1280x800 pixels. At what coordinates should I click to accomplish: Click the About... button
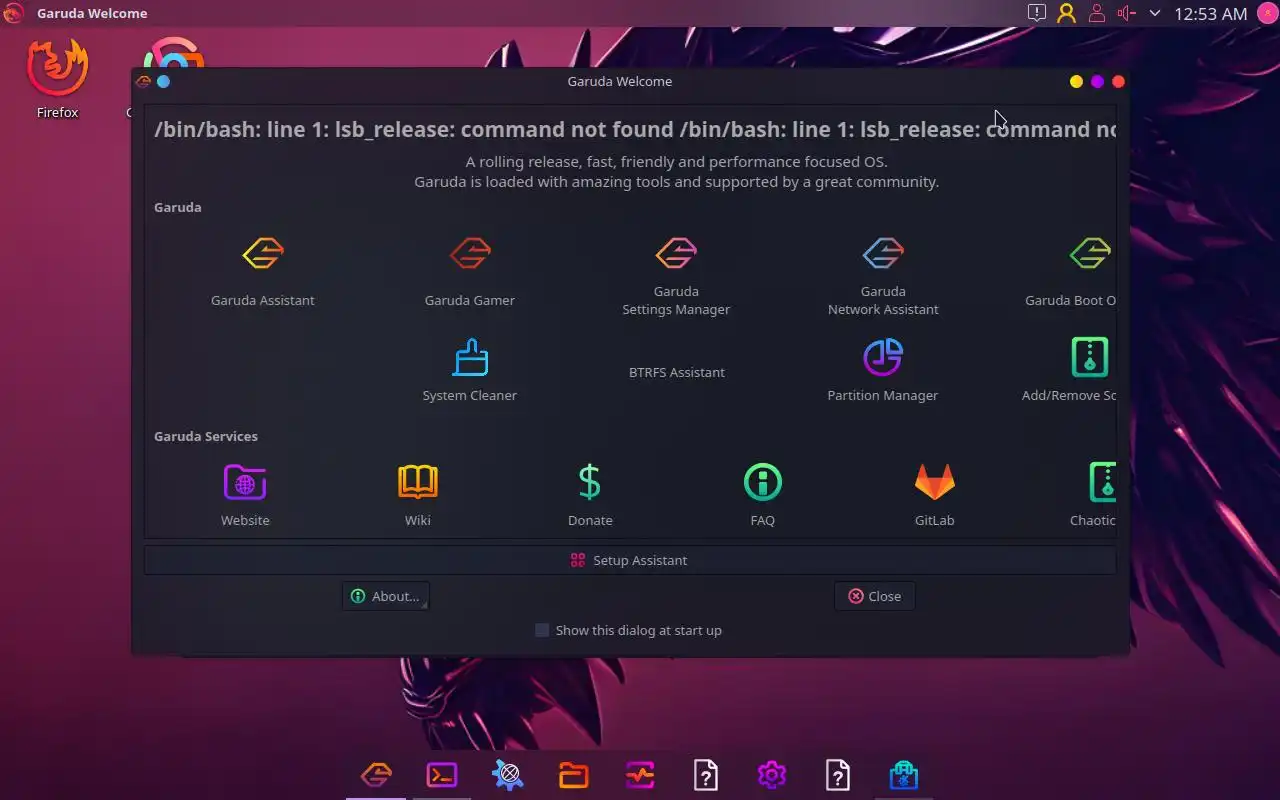(386, 596)
